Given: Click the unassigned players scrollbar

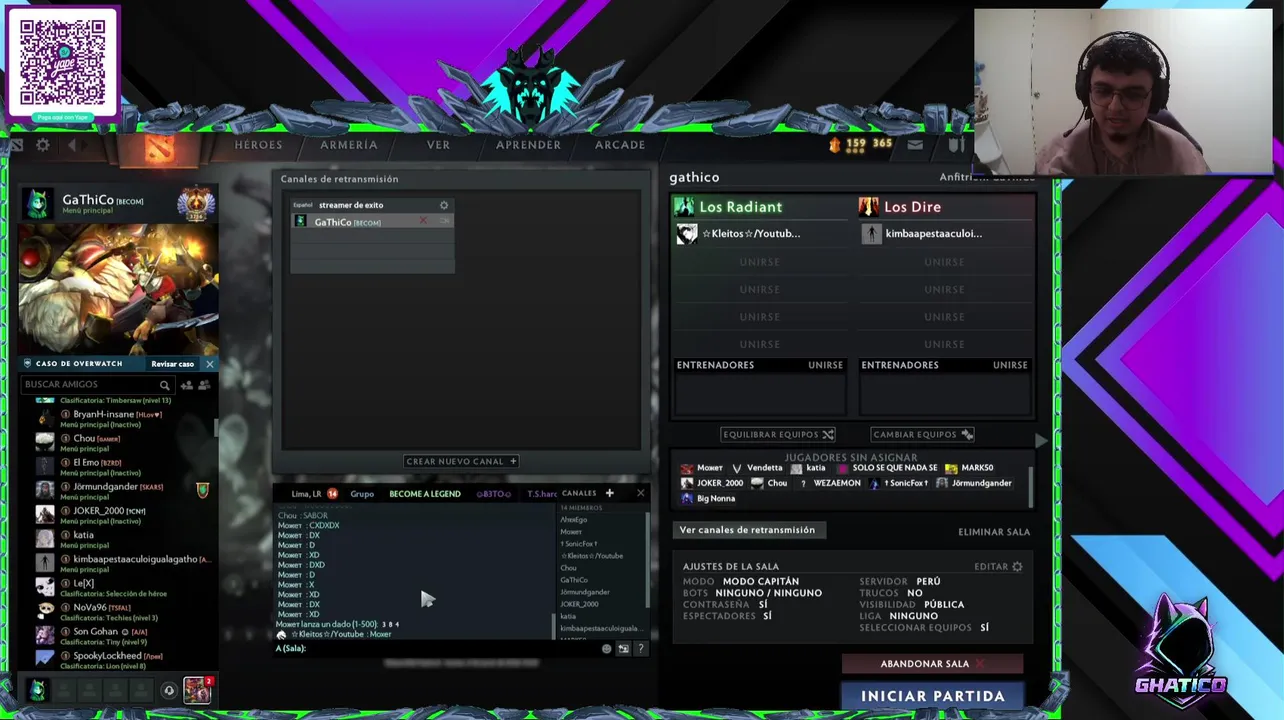Looking at the screenshot, I should click(x=1031, y=486).
